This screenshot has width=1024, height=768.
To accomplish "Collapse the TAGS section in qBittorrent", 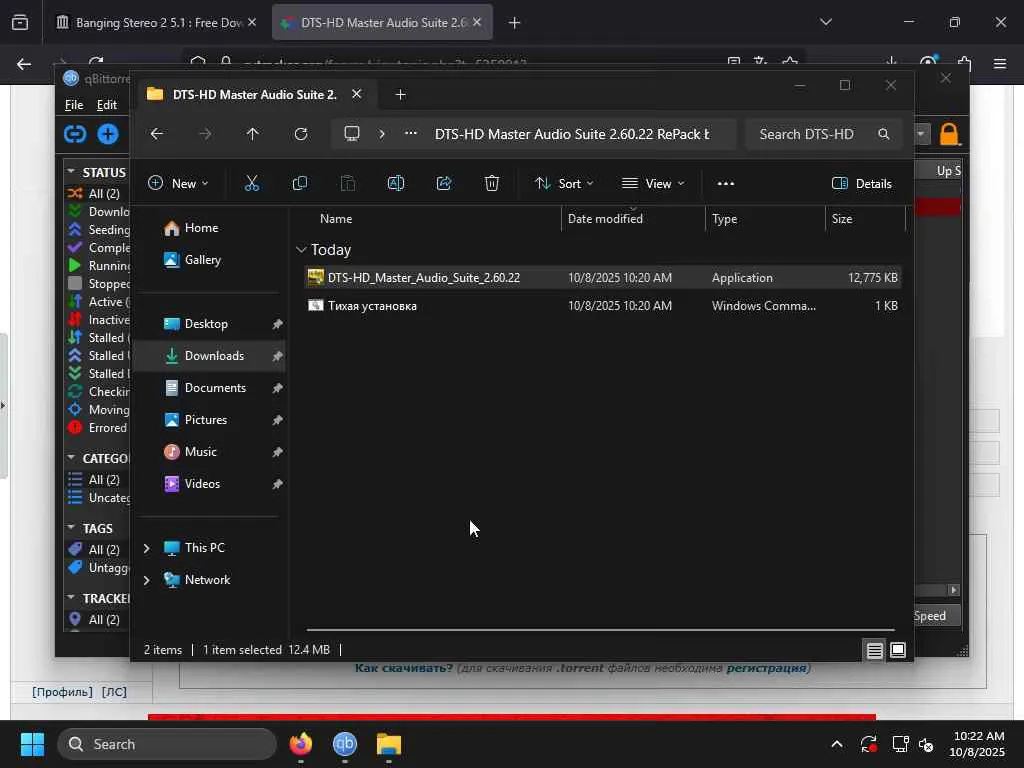I will click(x=71, y=528).
